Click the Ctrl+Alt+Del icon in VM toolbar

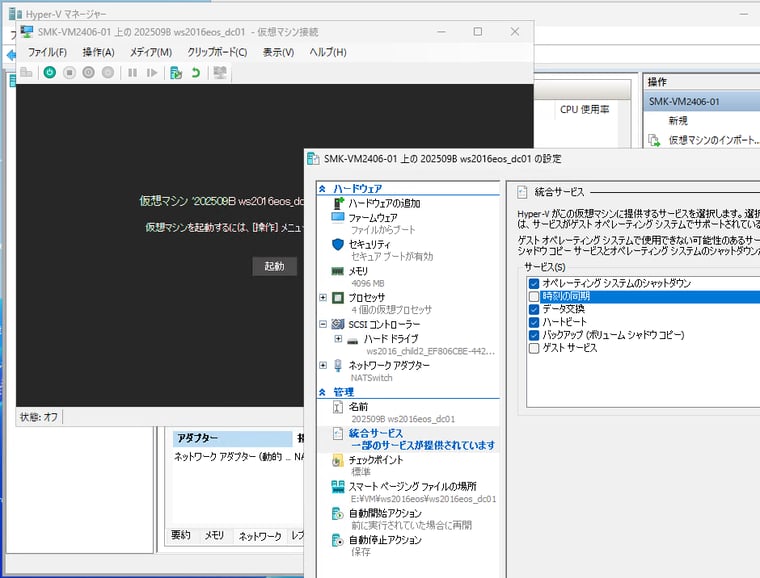[x=26, y=73]
